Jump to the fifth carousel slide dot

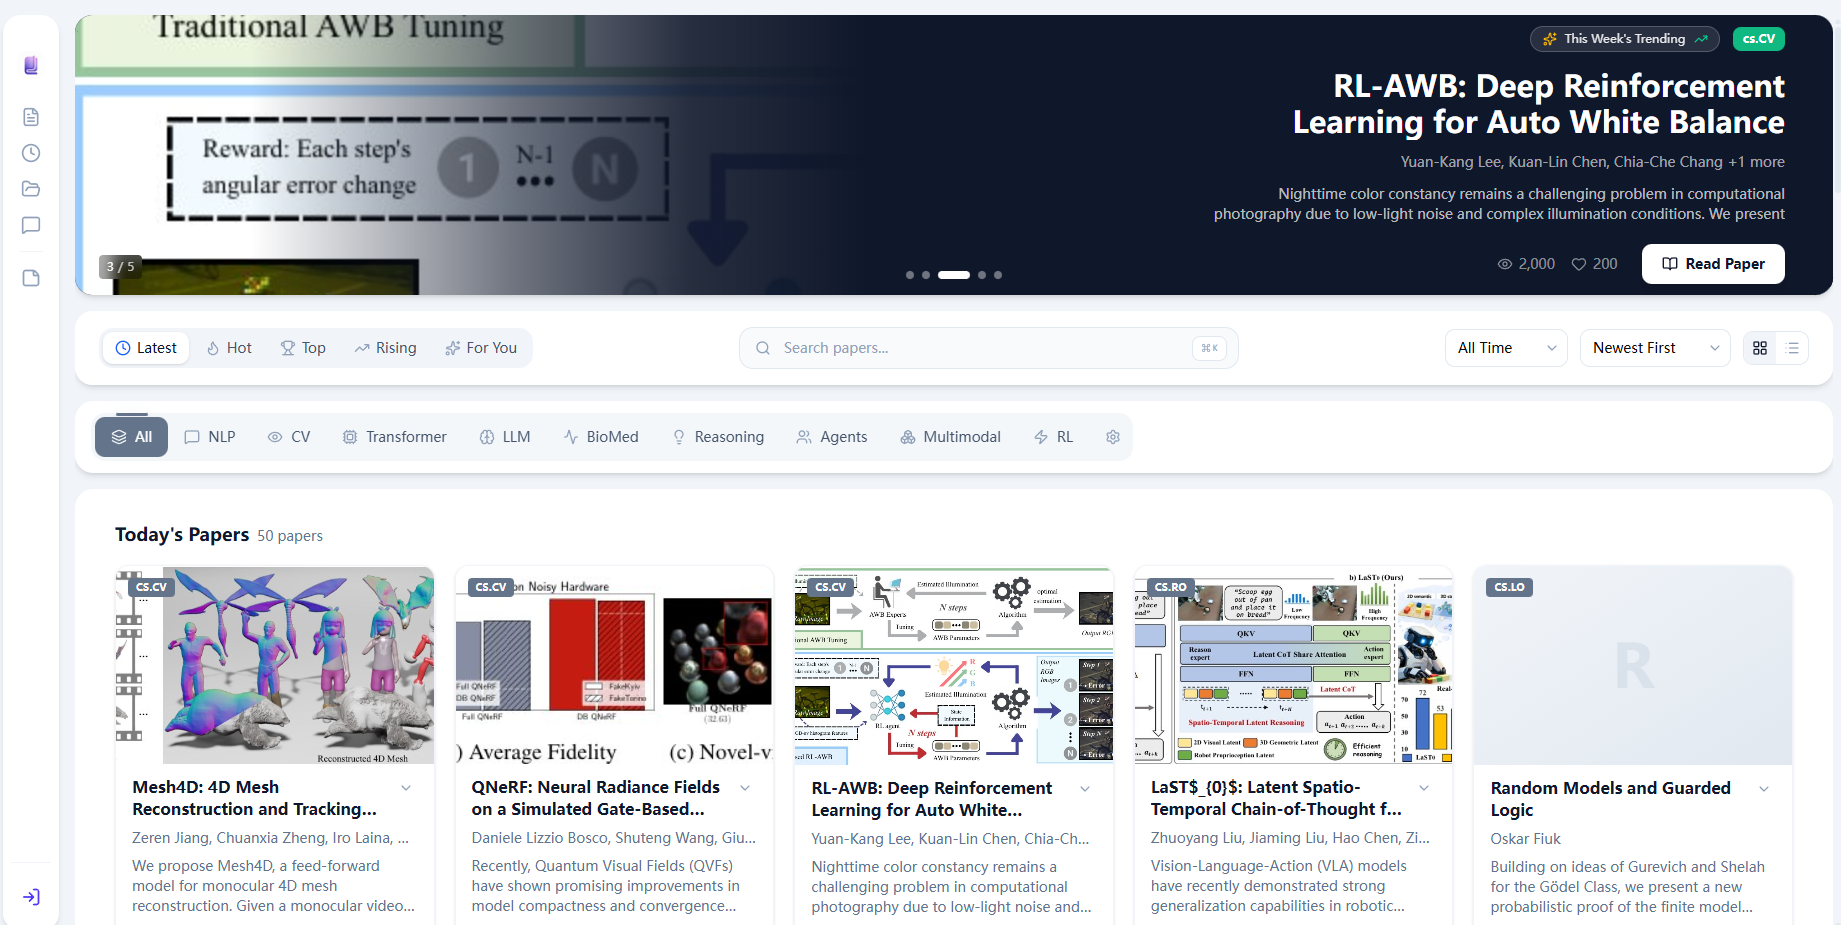(x=998, y=275)
